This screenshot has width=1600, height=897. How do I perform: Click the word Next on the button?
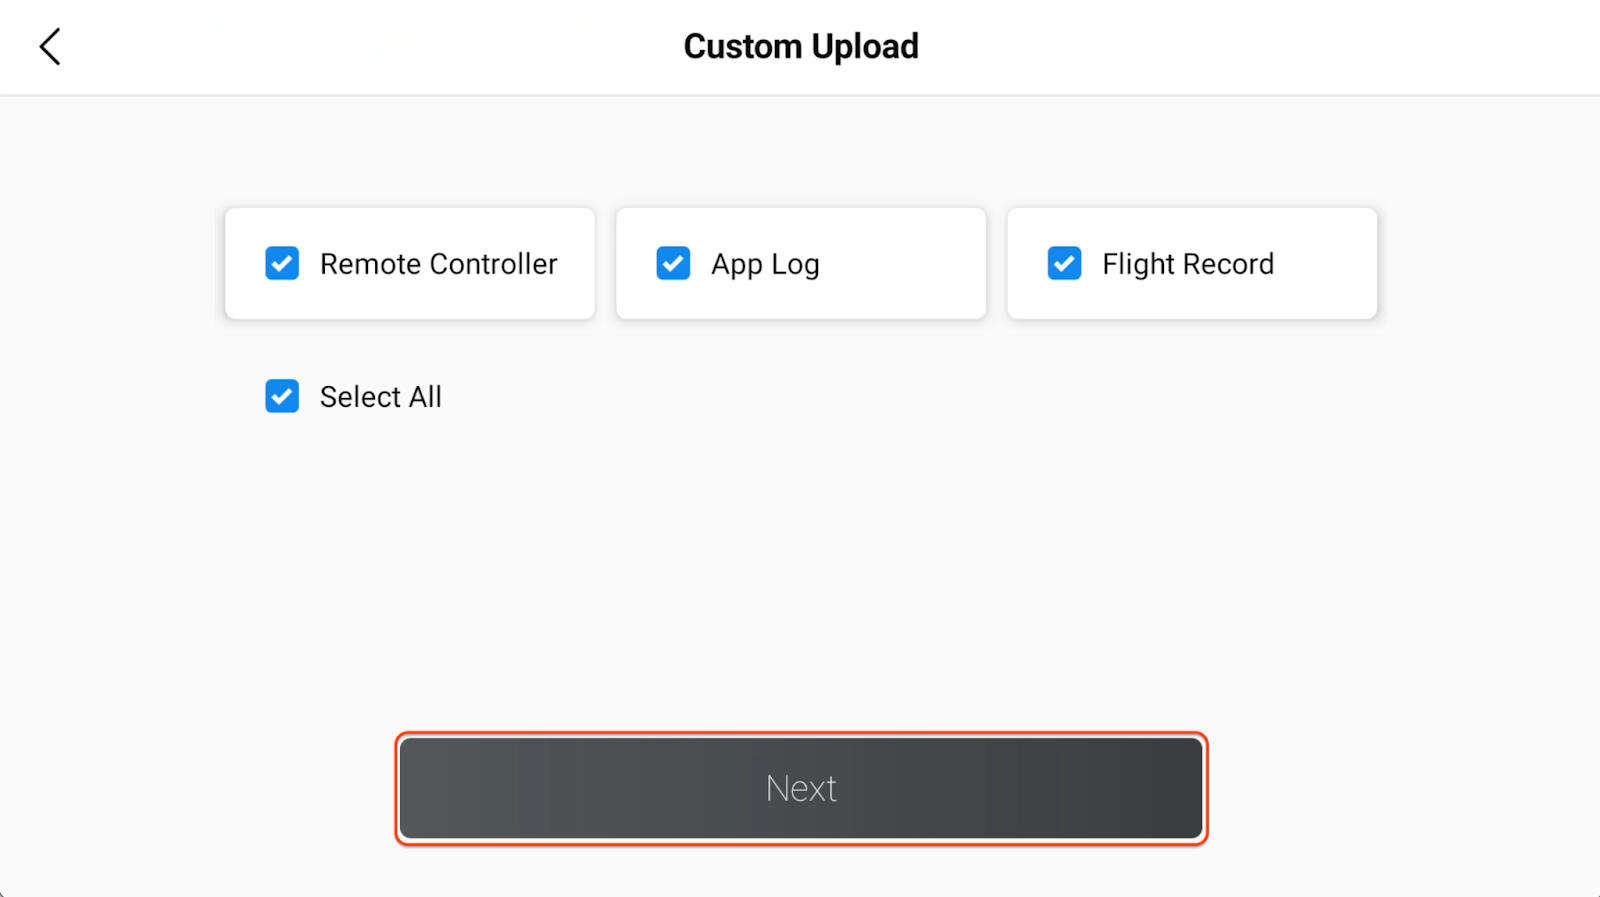pyautogui.click(x=801, y=789)
